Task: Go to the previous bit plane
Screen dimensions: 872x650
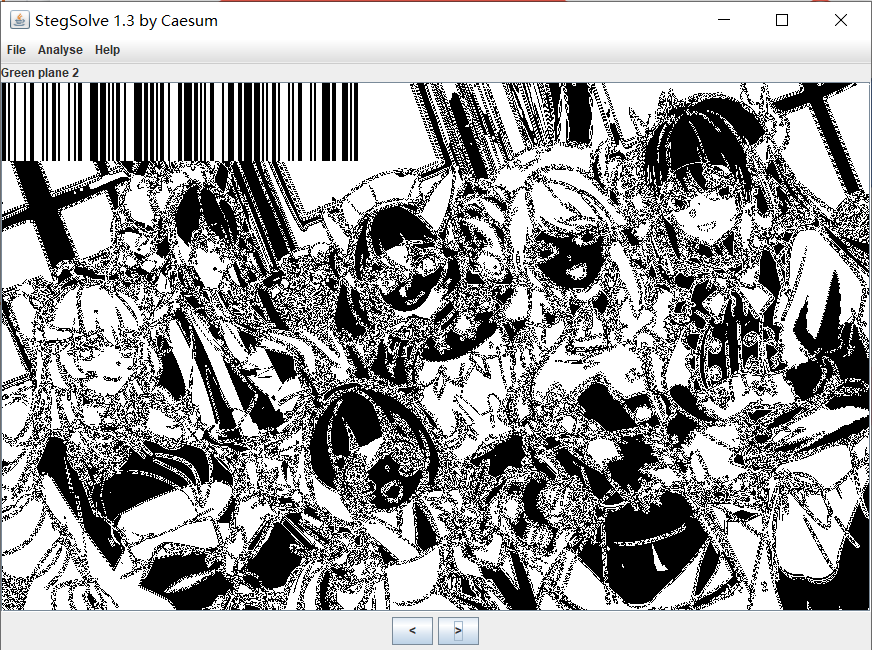Action: tap(412, 631)
